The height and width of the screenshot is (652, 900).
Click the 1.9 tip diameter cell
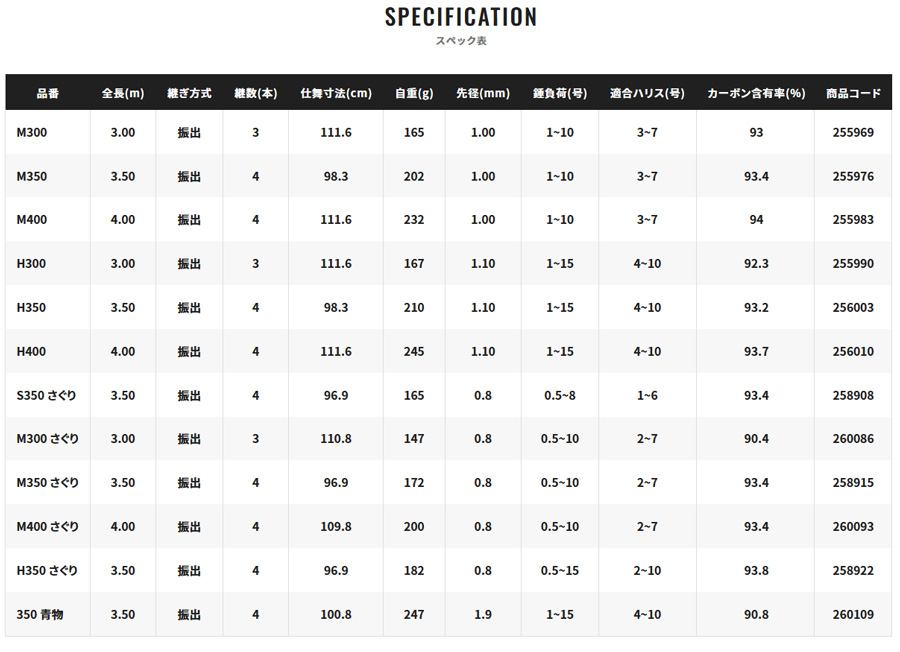coord(483,614)
